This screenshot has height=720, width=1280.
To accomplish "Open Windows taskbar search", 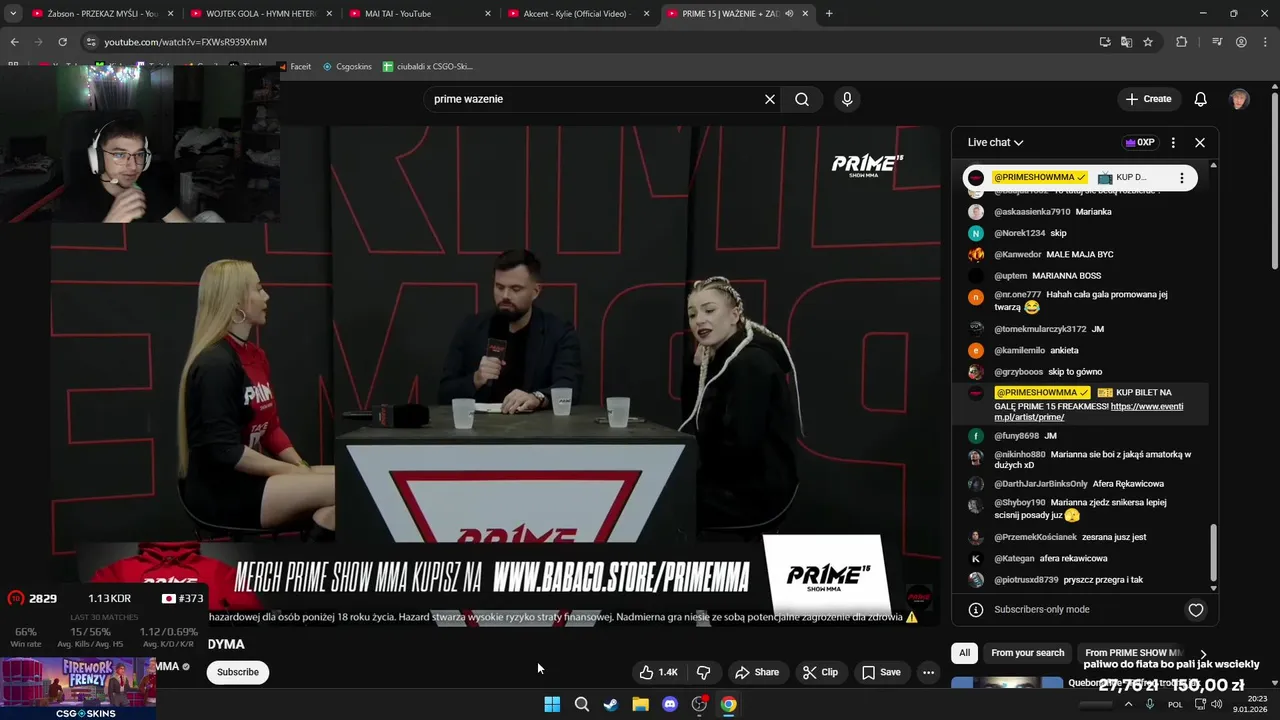I will point(581,704).
